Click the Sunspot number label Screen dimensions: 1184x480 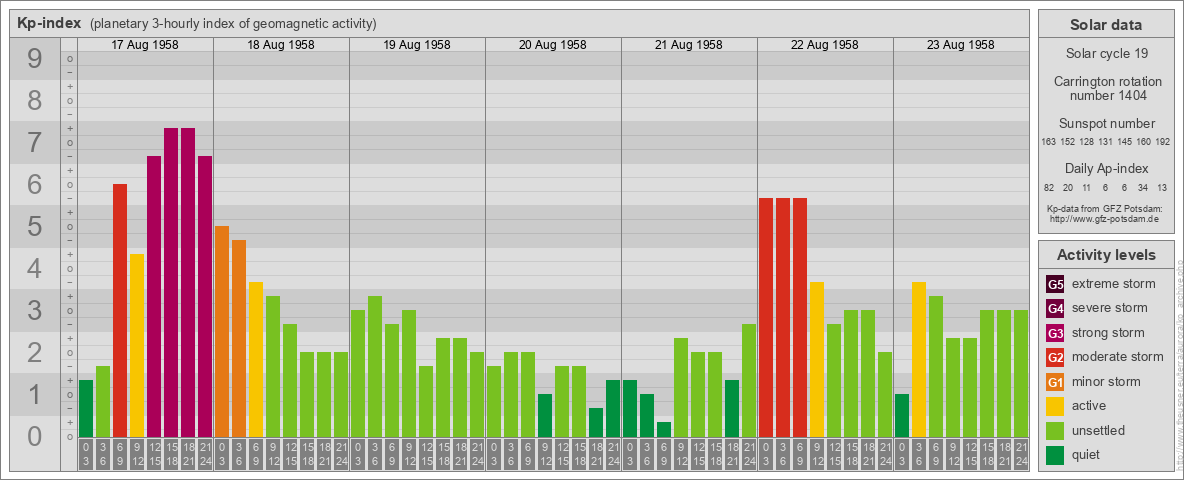(1105, 124)
